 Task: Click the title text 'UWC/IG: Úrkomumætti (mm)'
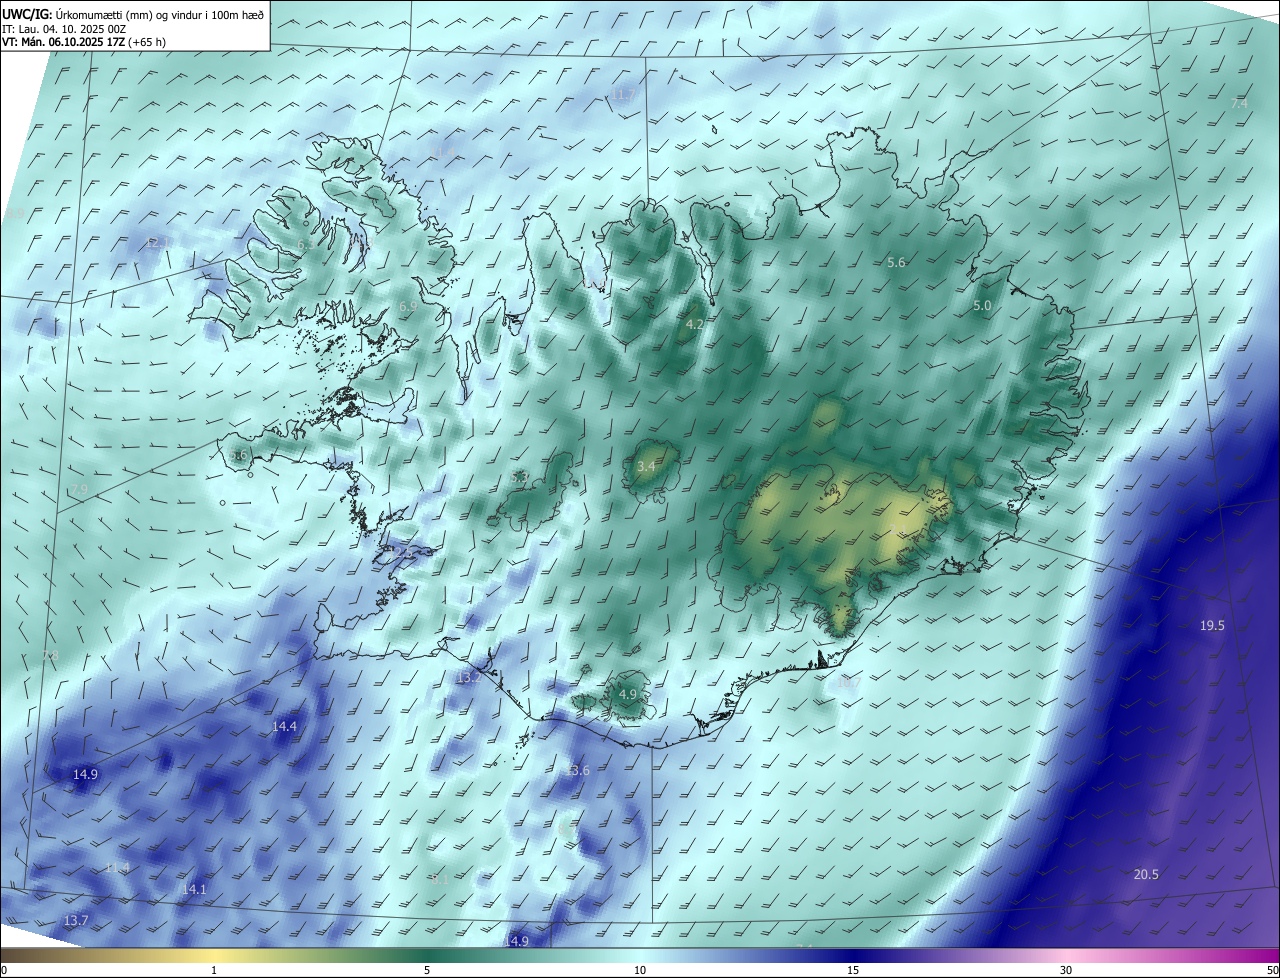(76, 13)
